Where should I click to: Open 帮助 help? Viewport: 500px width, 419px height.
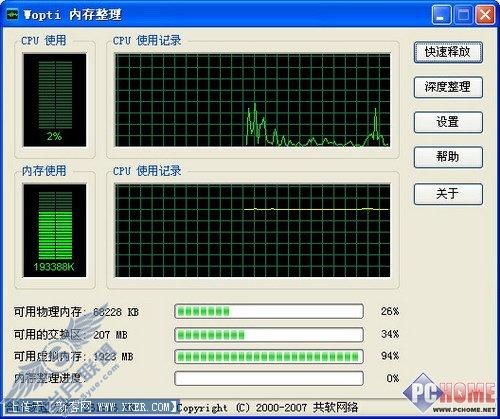(448, 157)
